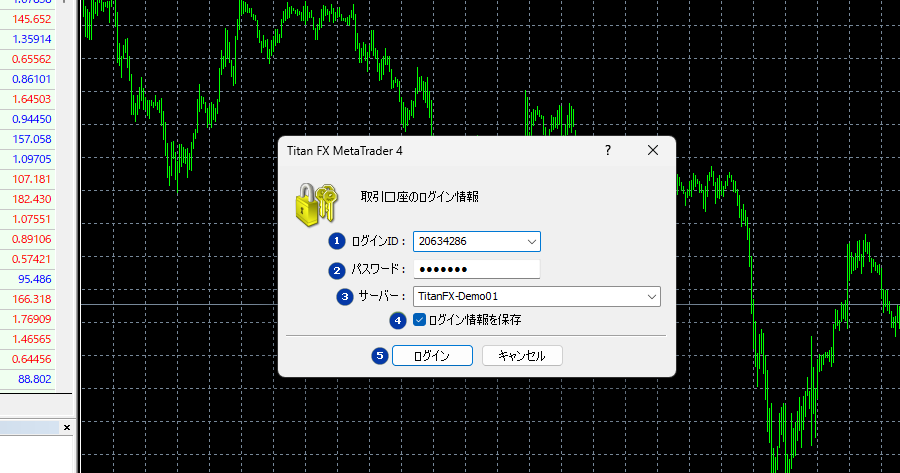Click the 取引口座のログイン情報 heading text
This screenshot has height=473, width=900.
click(x=419, y=197)
